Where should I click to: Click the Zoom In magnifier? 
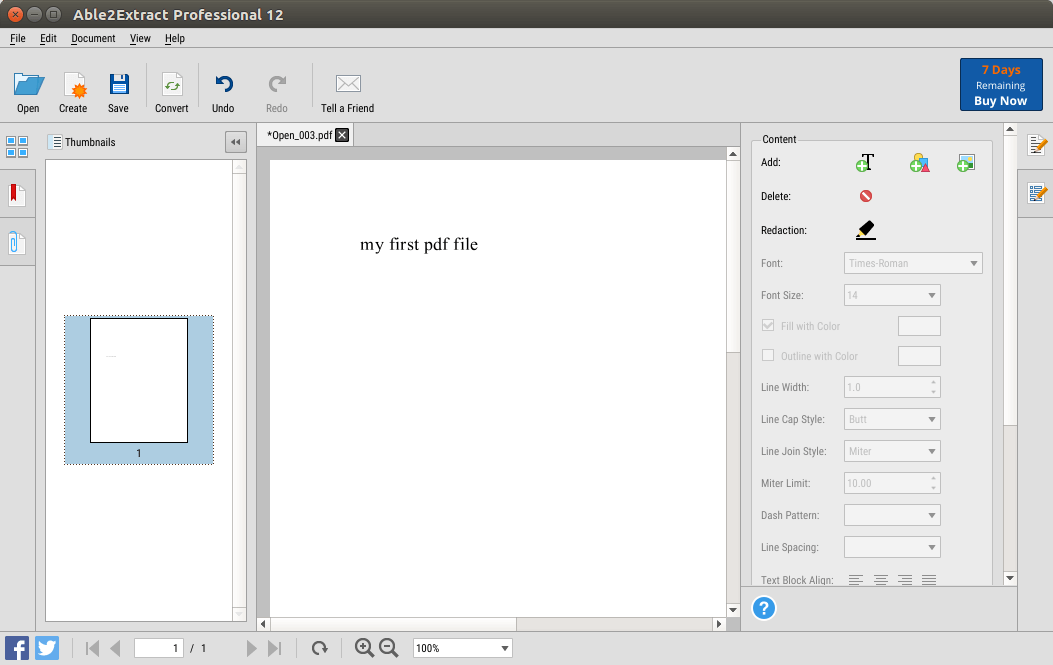click(364, 648)
